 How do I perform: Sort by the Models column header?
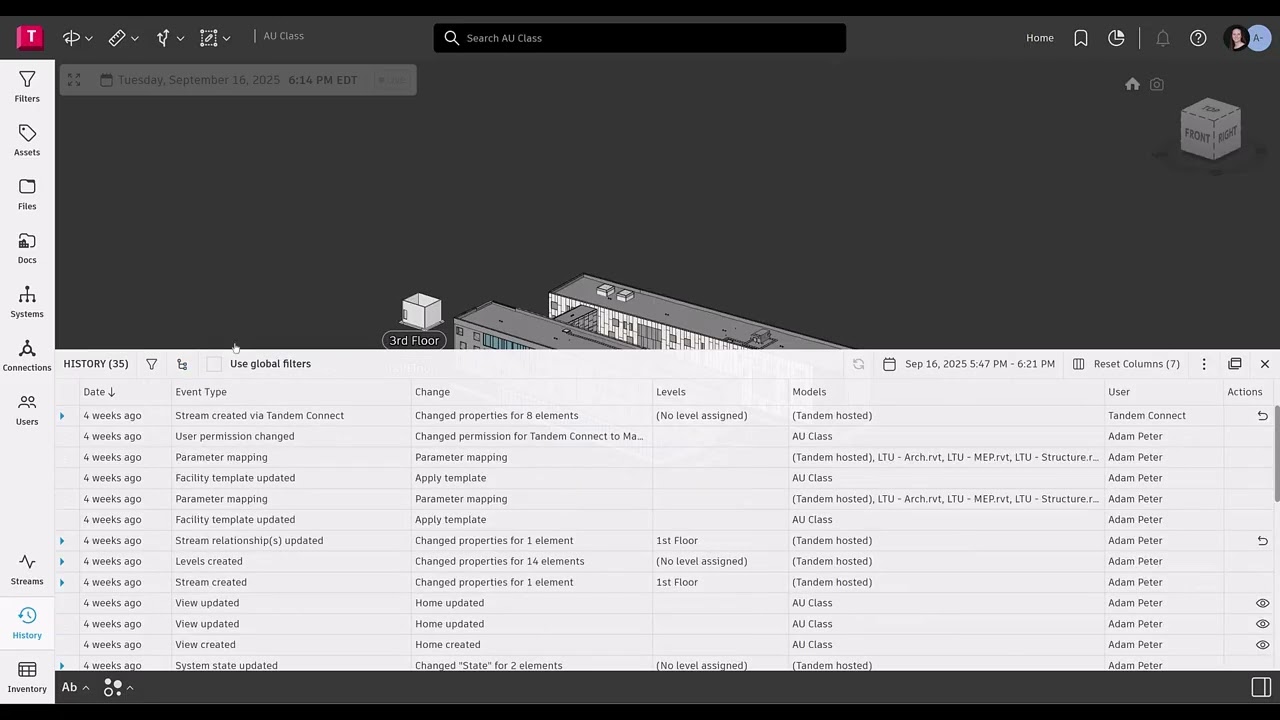[809, 392]
